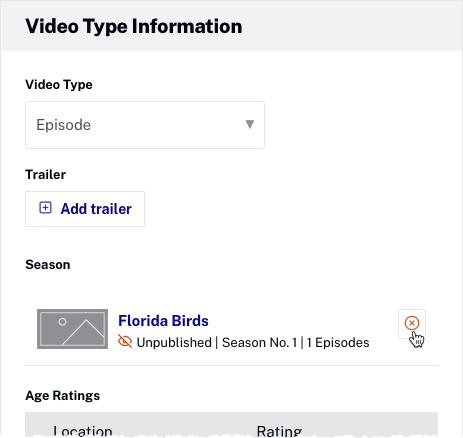
Task: Click the Video Type Information section heading
Action: coord(134,26)
